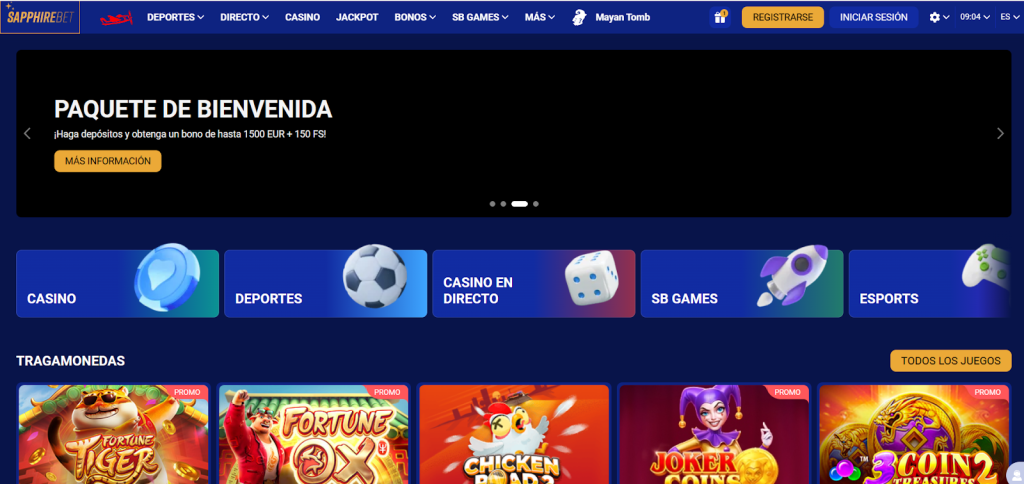Go to next banner with right arrow
Screen dimensions: 1024x484
1000,133
